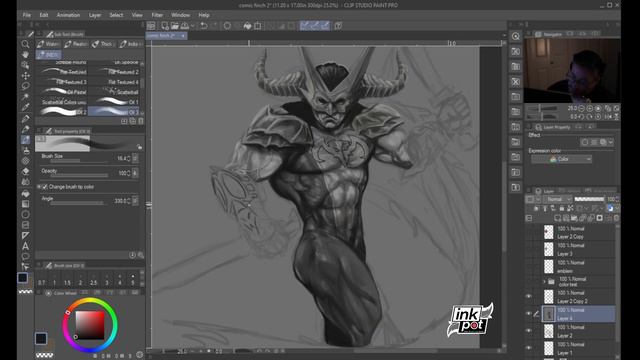Open the Window menu

[180, 15]
